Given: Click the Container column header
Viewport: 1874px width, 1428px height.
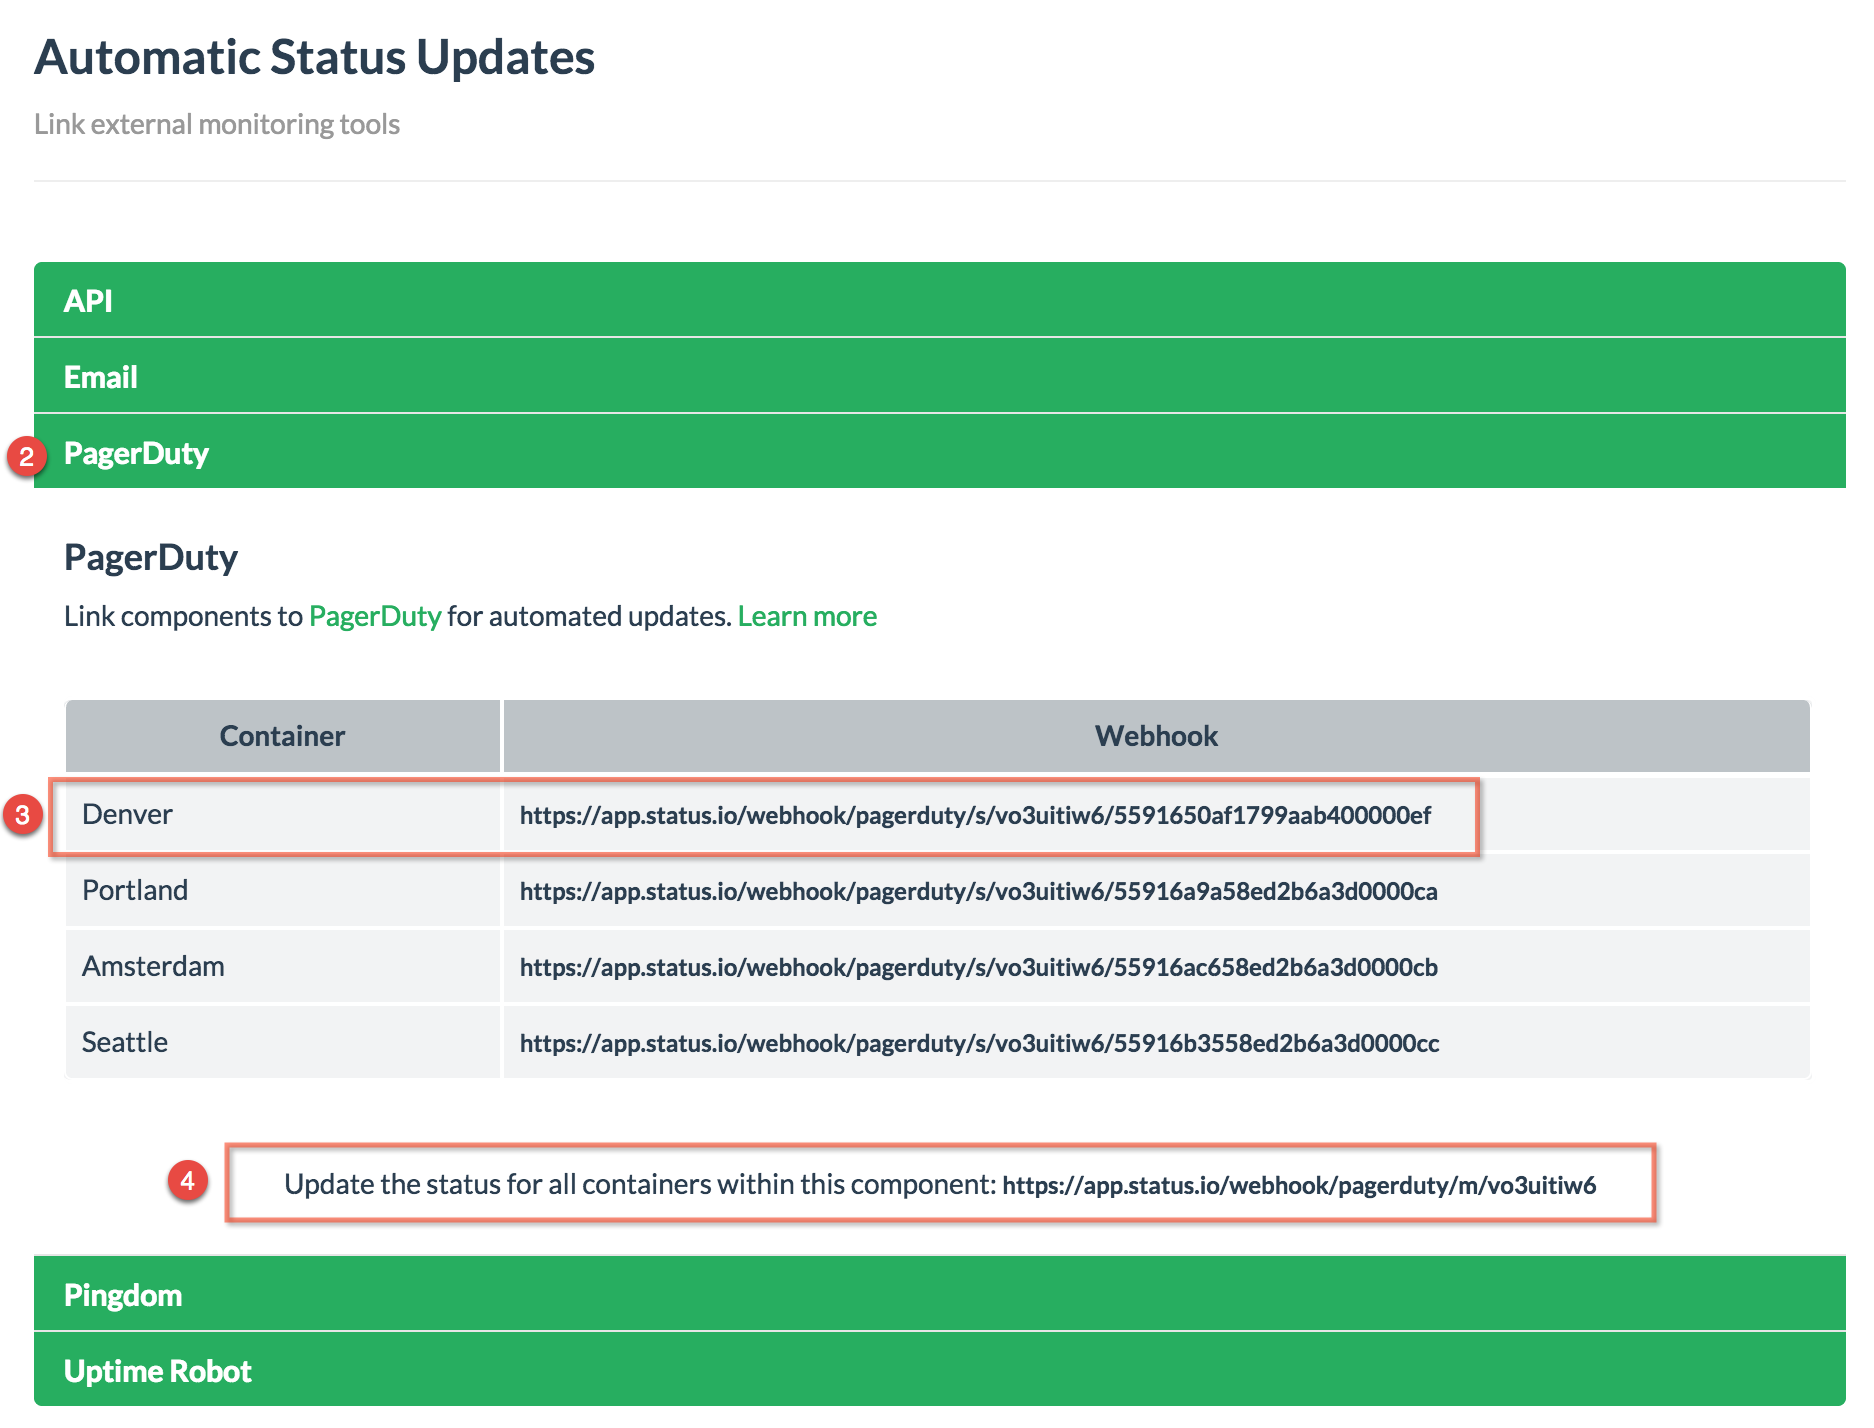Looking at the screenshot, I should pyautogui.click(x=283, y=736).
